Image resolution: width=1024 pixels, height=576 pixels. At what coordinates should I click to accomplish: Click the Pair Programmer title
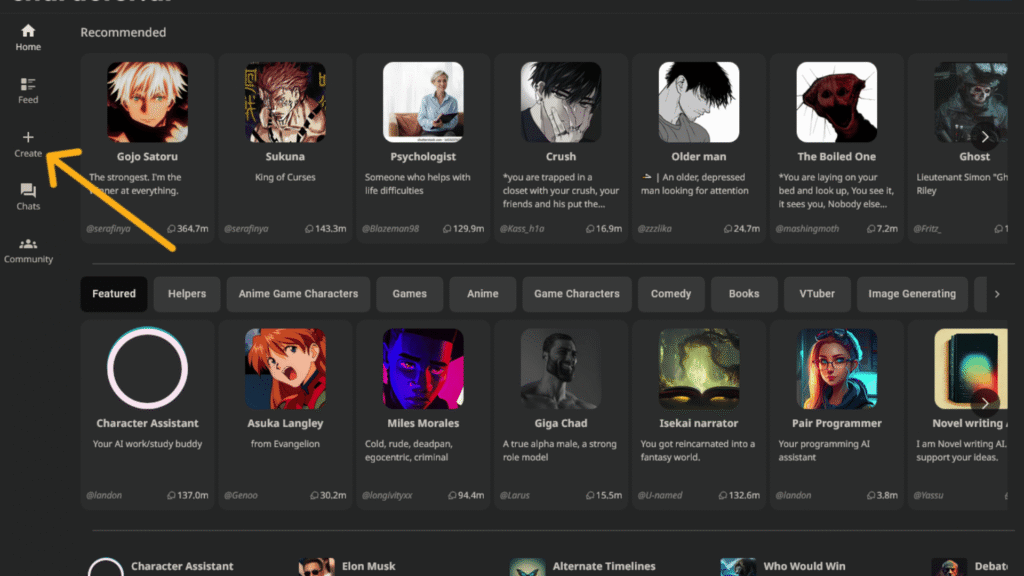(837, 423)
